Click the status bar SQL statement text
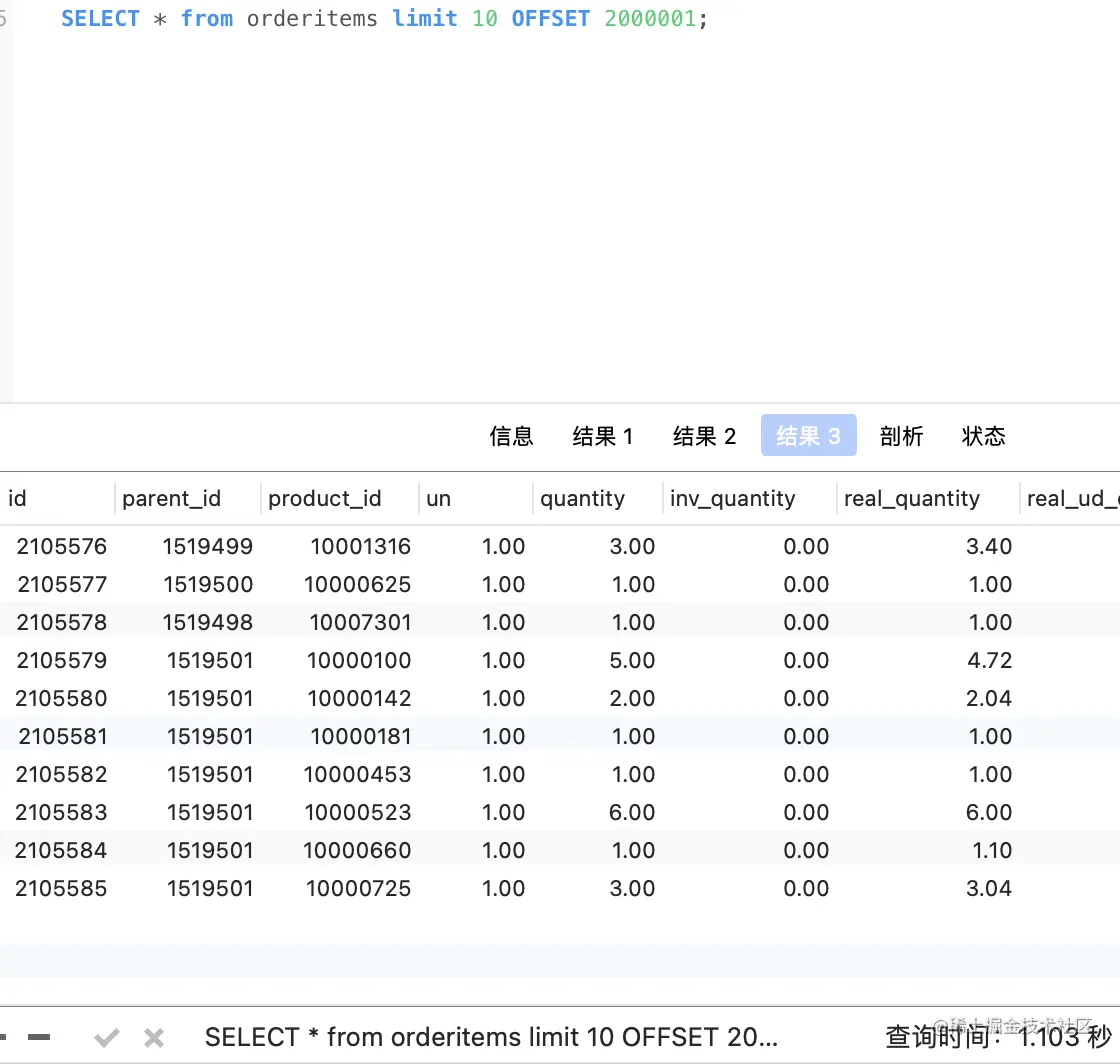This screenshot has width=1120, height=1064. tap(491, 1037)
